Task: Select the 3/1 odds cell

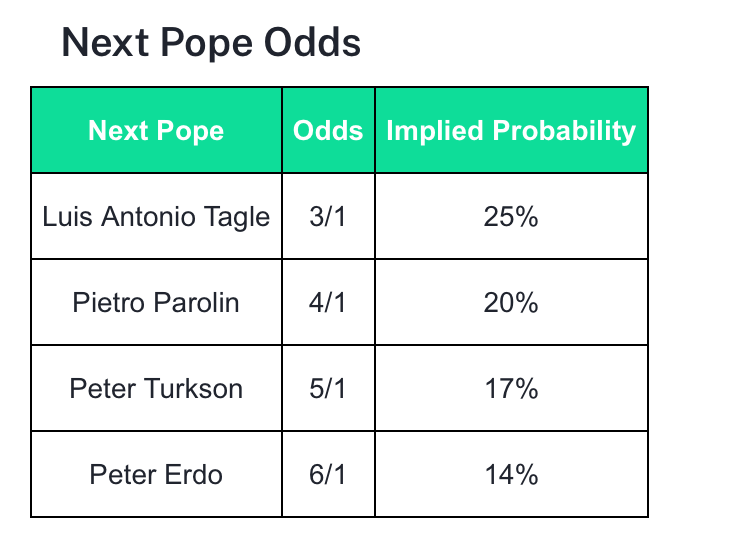Action: (x=328, y=216)
